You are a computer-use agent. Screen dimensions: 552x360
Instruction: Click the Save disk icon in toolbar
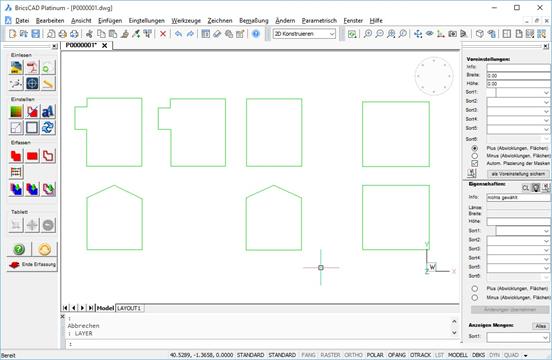pos(36,34)
